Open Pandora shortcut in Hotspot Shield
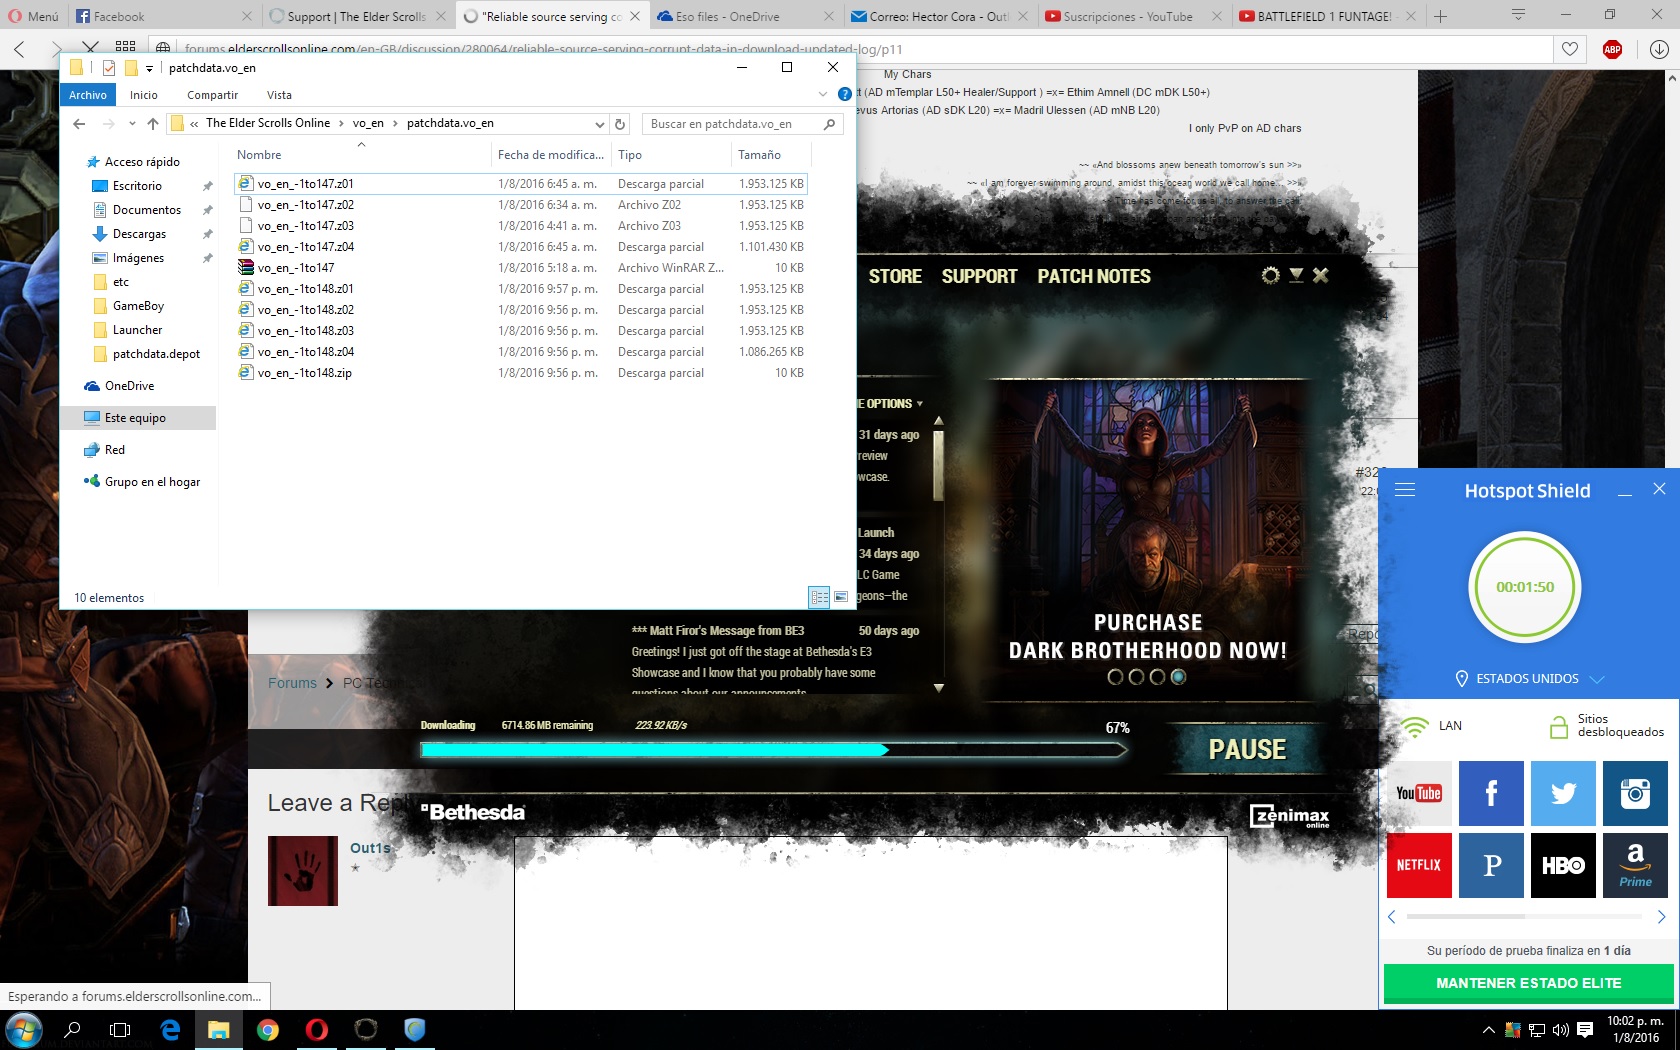1680x1050 pixels. (x=1491, y=865)
